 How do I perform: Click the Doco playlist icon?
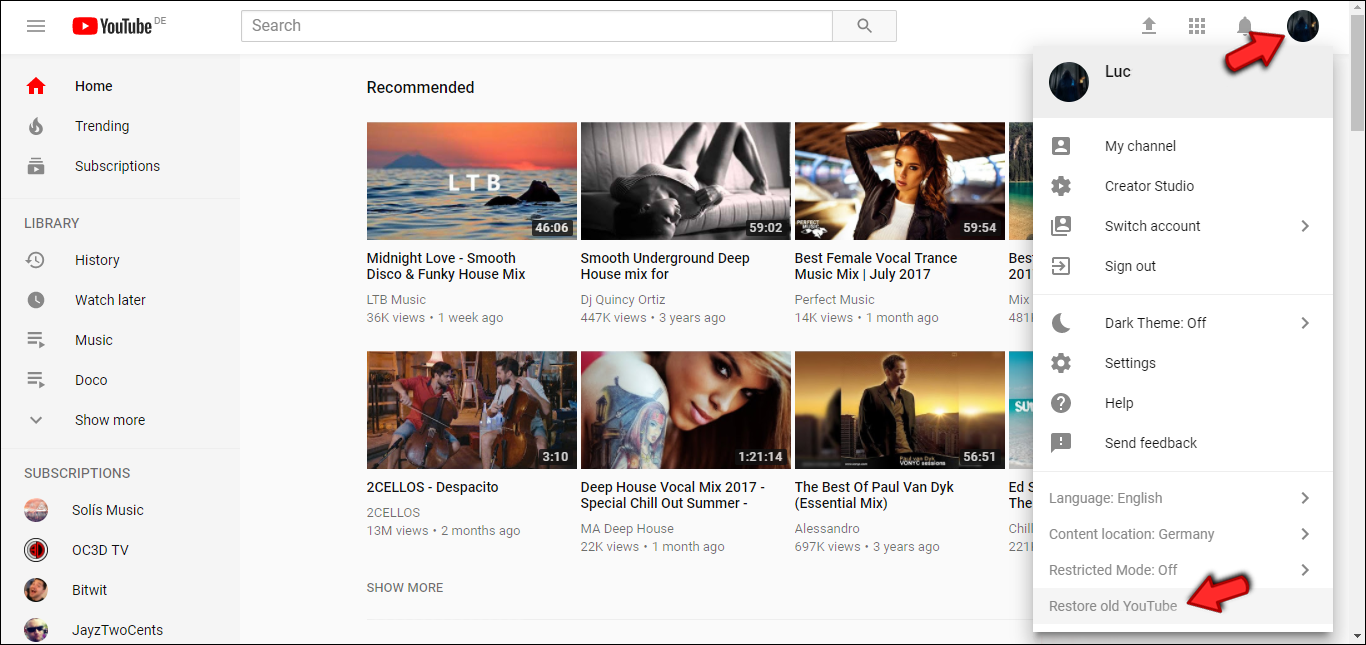pyautogui.click(x=36, y=380)
